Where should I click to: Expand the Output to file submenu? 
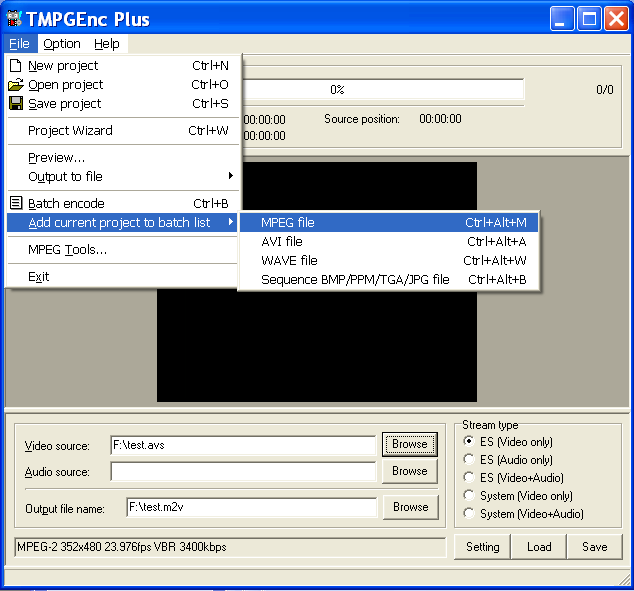[123, 176]
